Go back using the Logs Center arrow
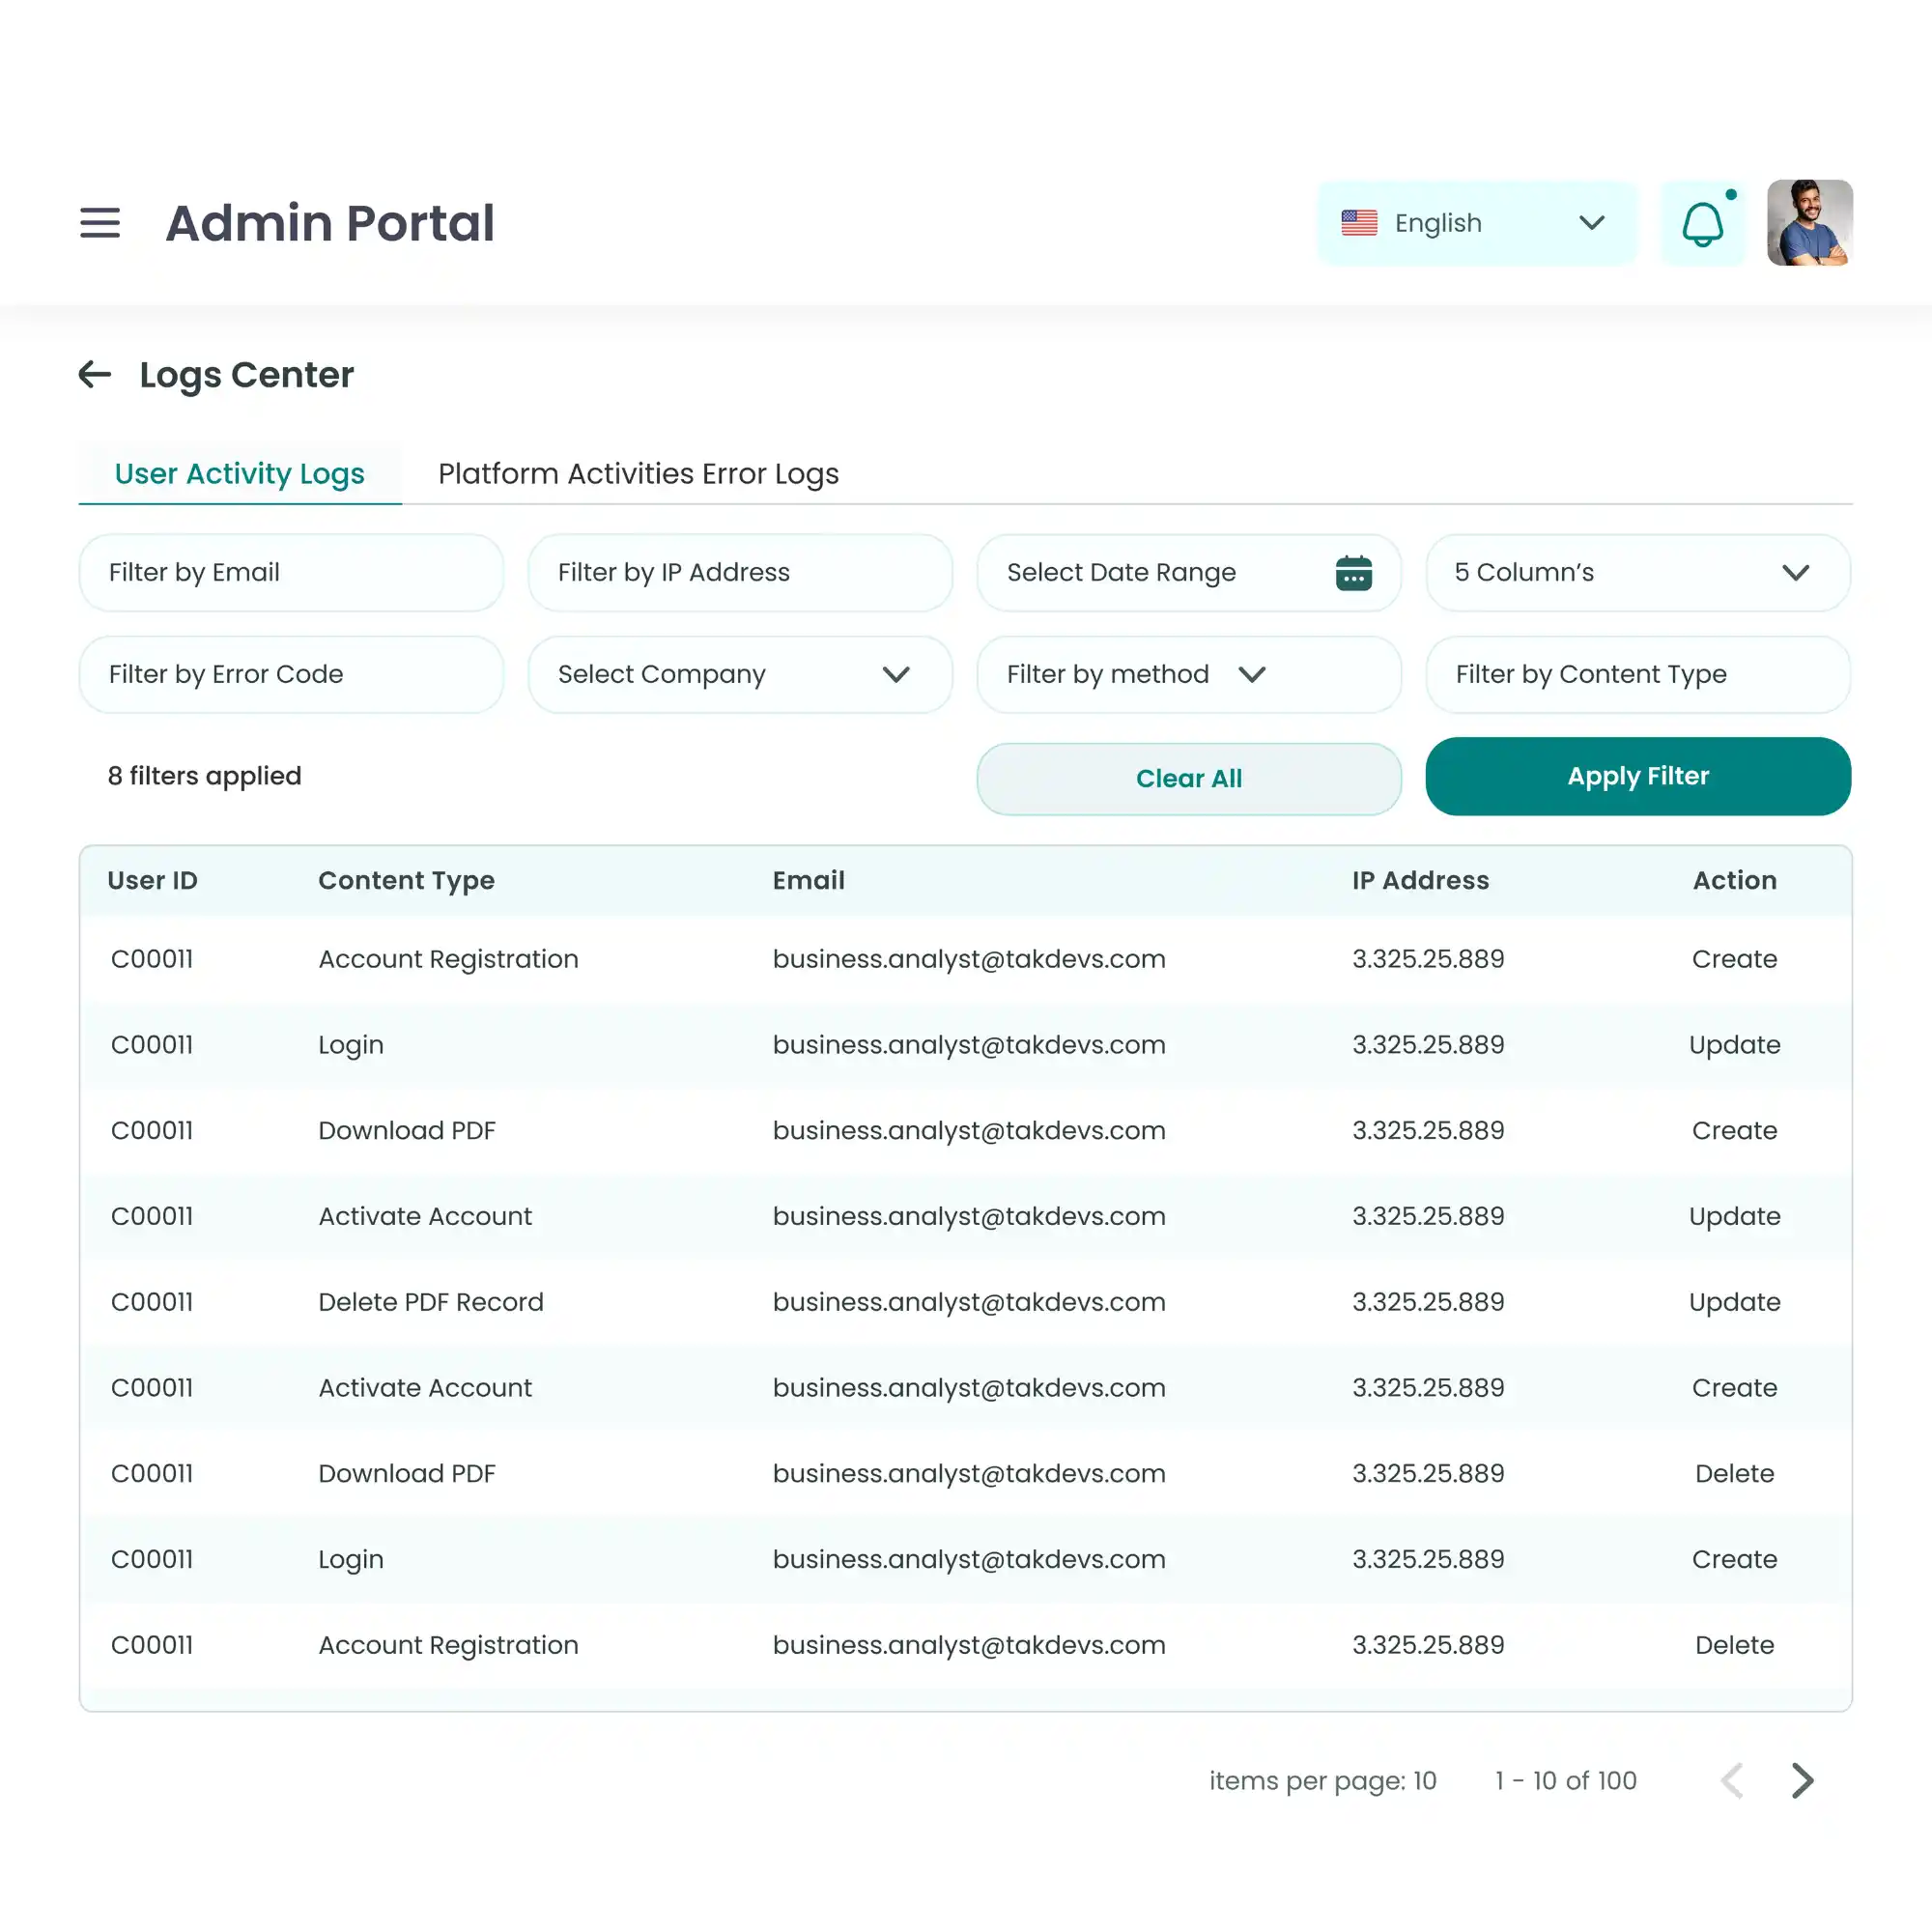The image size is (1932, 1932). coord(95,375)
